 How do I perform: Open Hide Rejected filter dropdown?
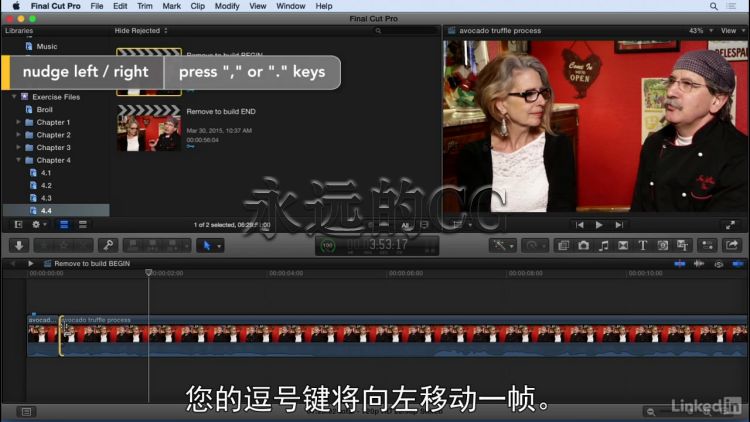[x=141, y=31]
